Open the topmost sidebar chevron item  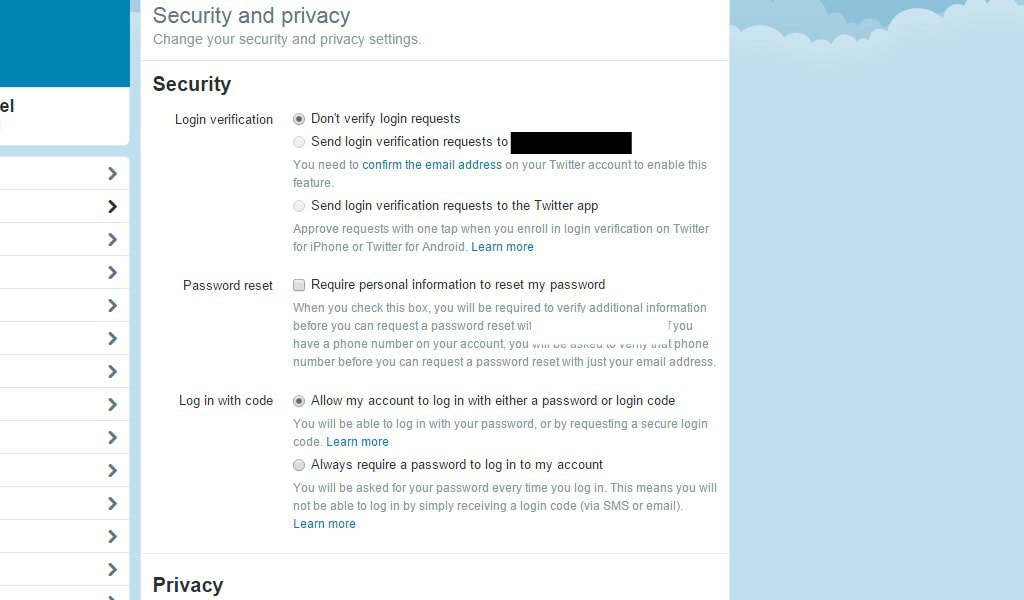point(65,174)
